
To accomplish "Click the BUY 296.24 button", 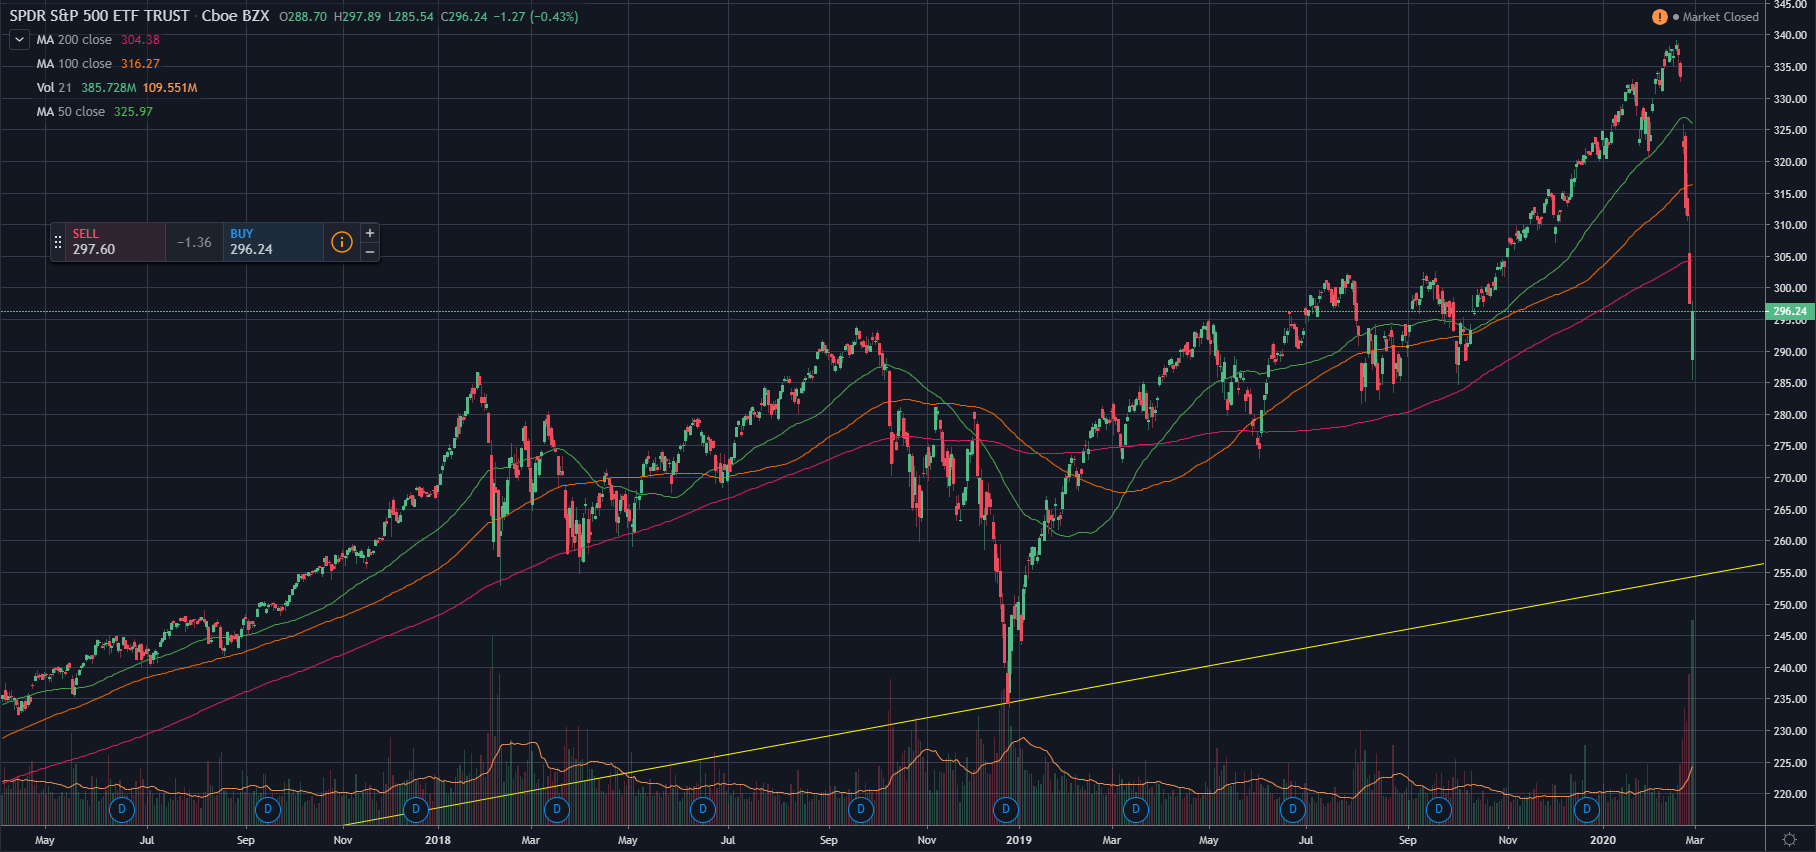I will click(x=273, y=242).
